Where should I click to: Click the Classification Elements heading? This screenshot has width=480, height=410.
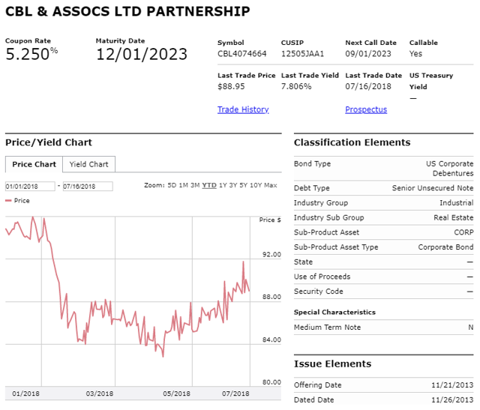352,143
